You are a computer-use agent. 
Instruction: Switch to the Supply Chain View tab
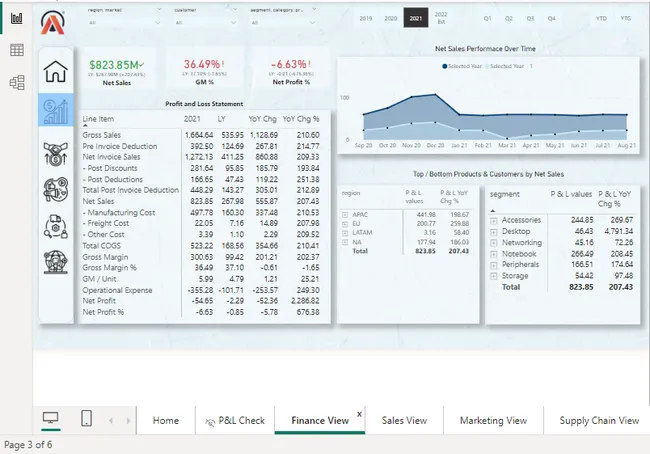[x=599, y=420]
